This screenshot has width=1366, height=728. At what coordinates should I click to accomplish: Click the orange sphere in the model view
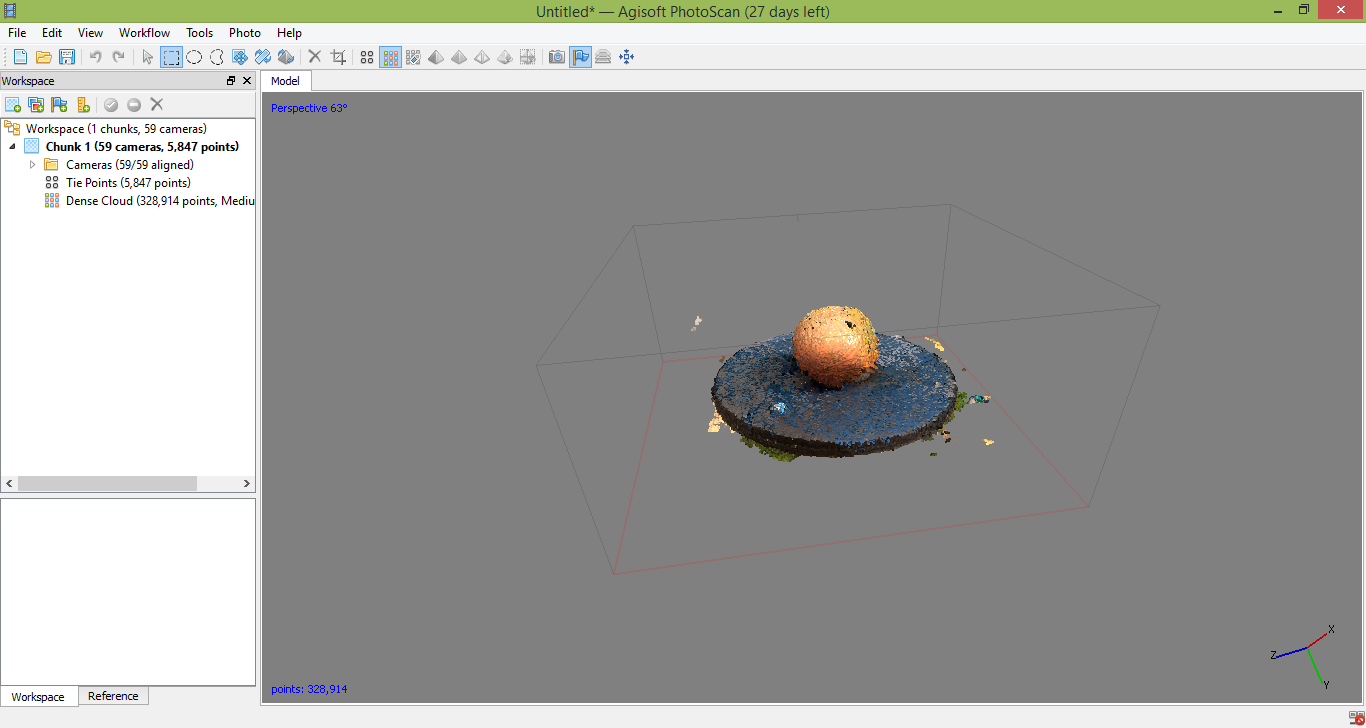(836, 345)
